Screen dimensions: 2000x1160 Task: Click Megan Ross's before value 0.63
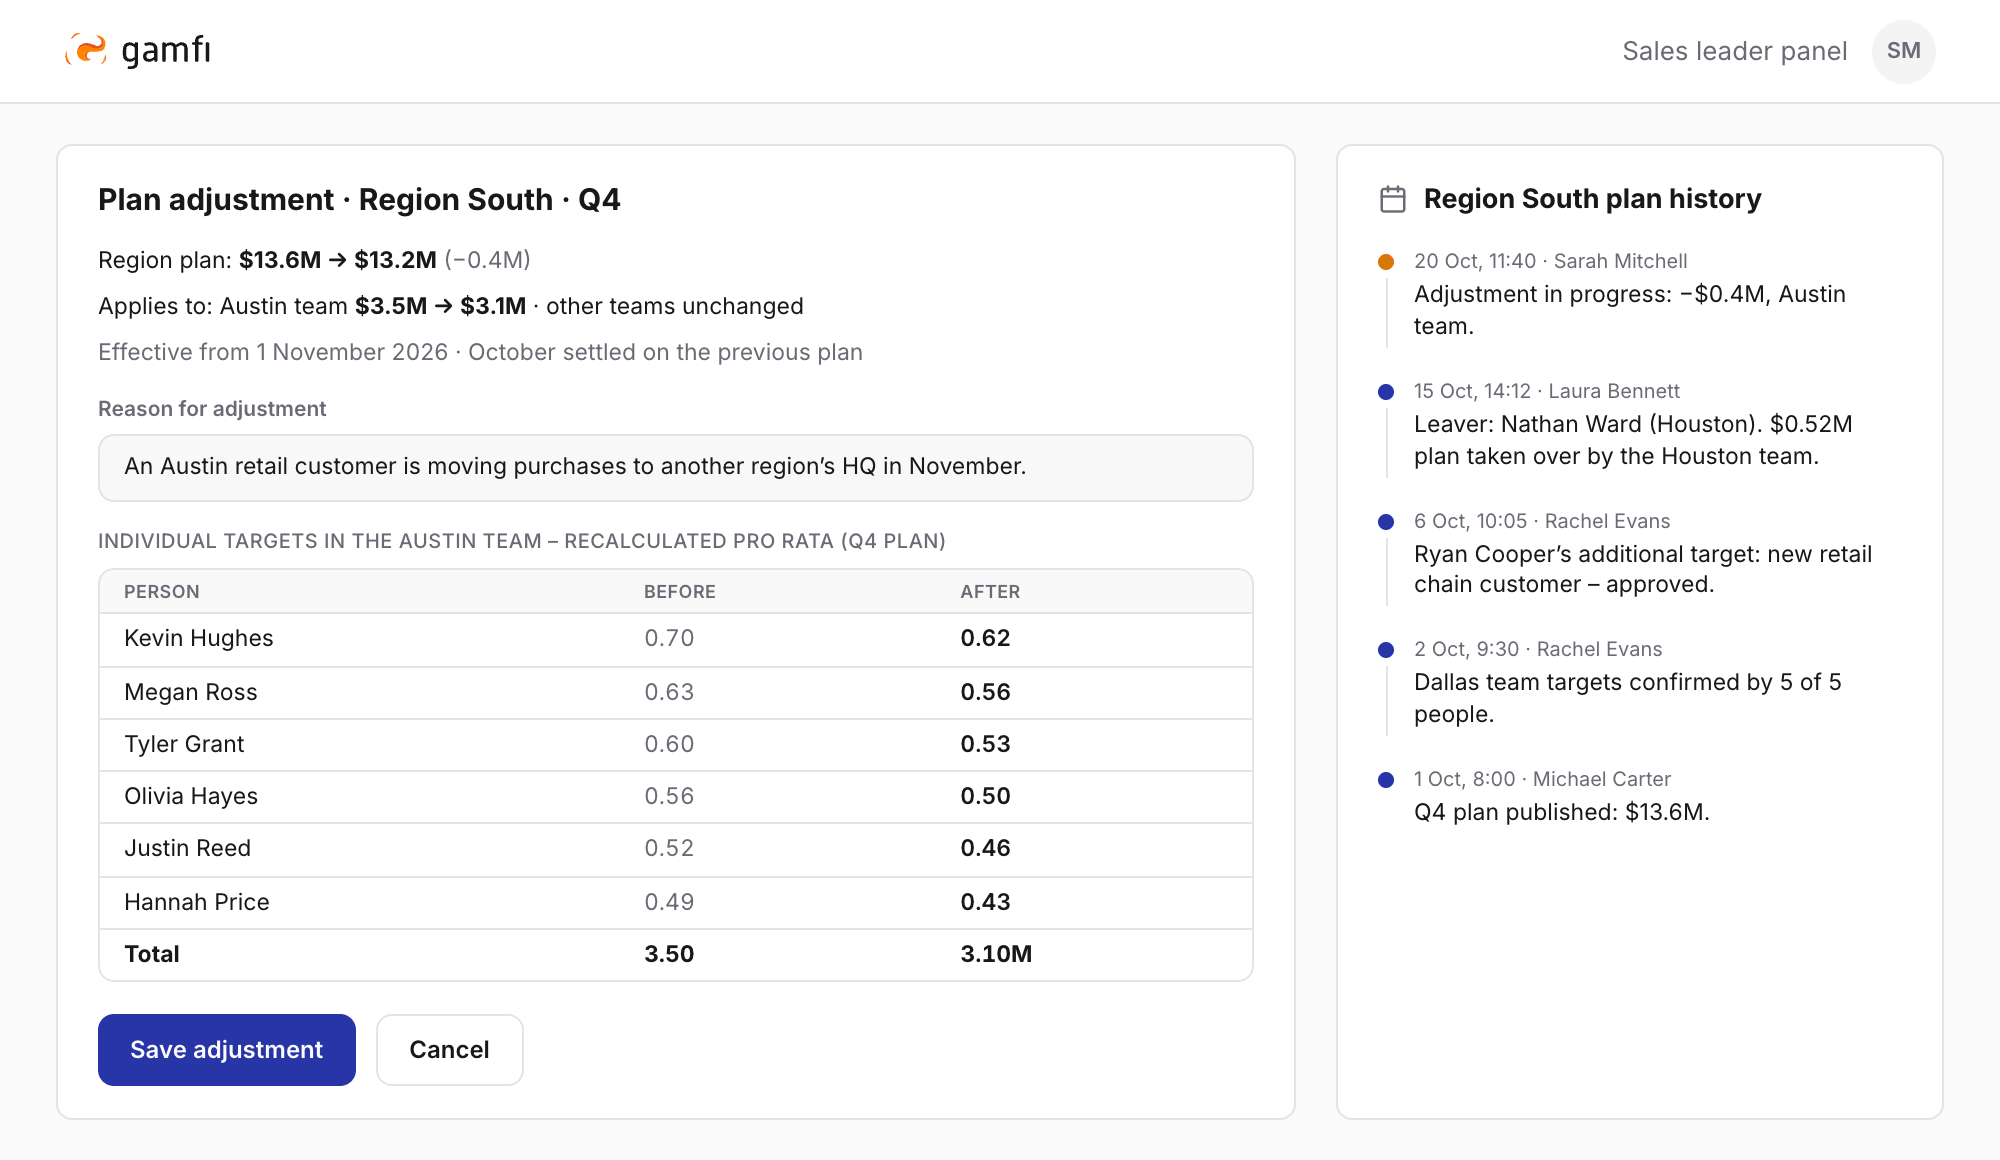pos(669,692)
